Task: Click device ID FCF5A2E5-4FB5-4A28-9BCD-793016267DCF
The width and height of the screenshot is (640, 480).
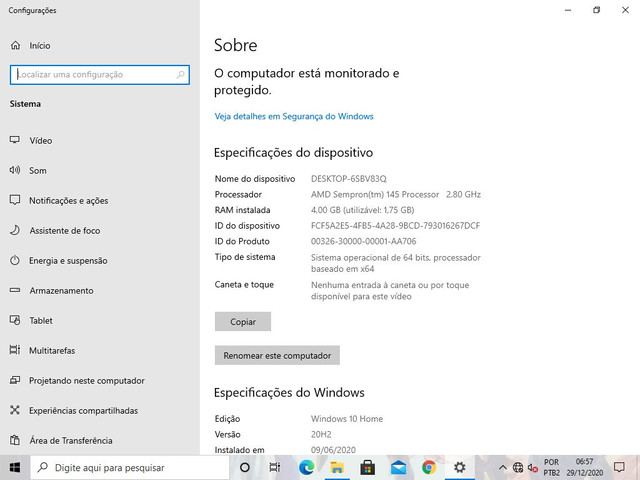Action: point(396,226)
